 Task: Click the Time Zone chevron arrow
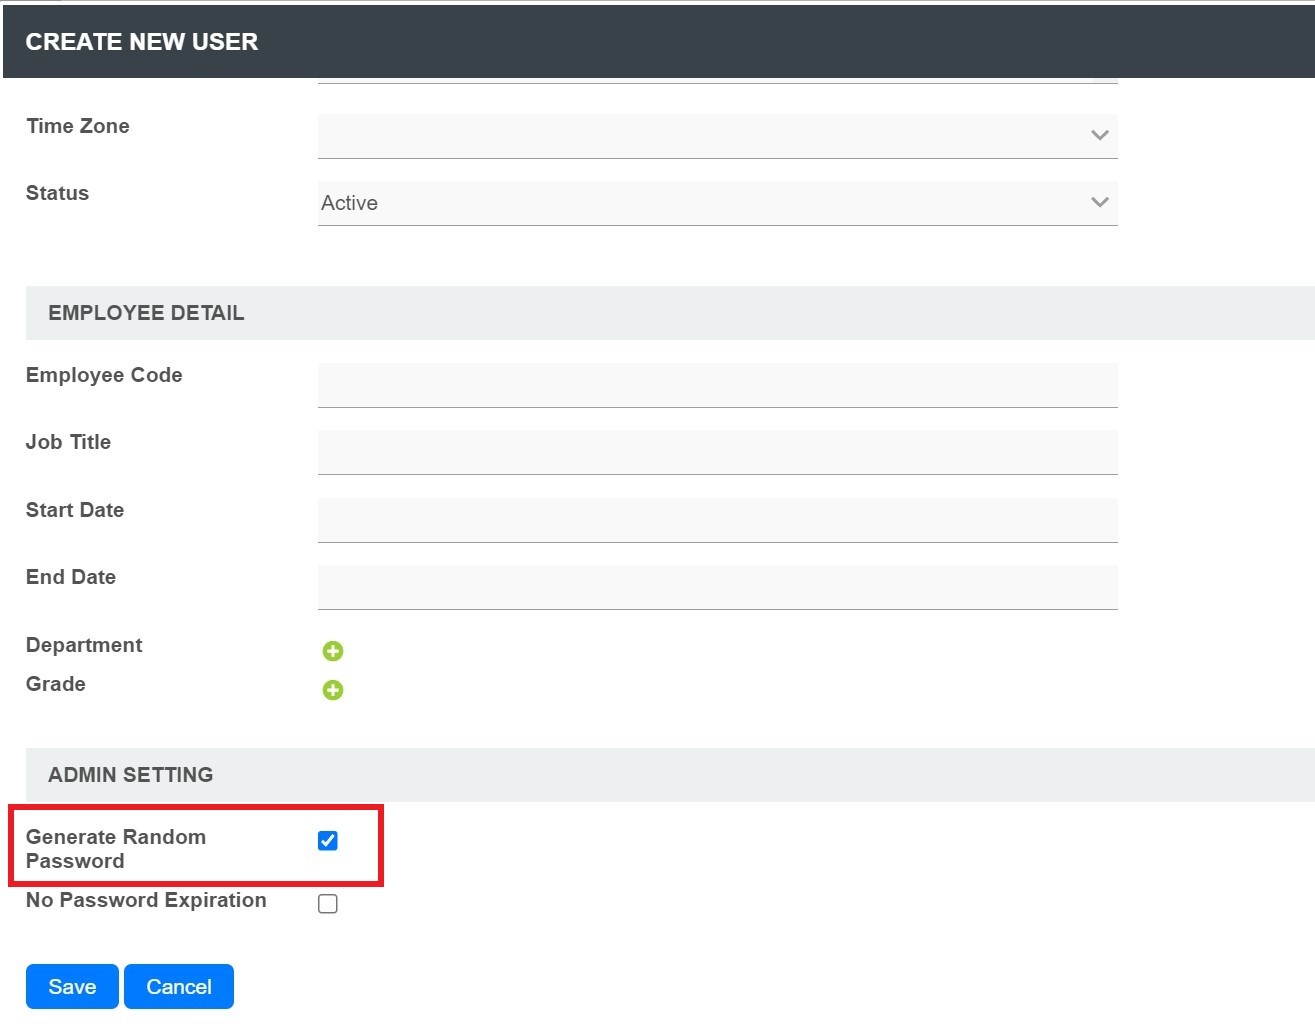pyautogui.click(x=1099, y=135)
